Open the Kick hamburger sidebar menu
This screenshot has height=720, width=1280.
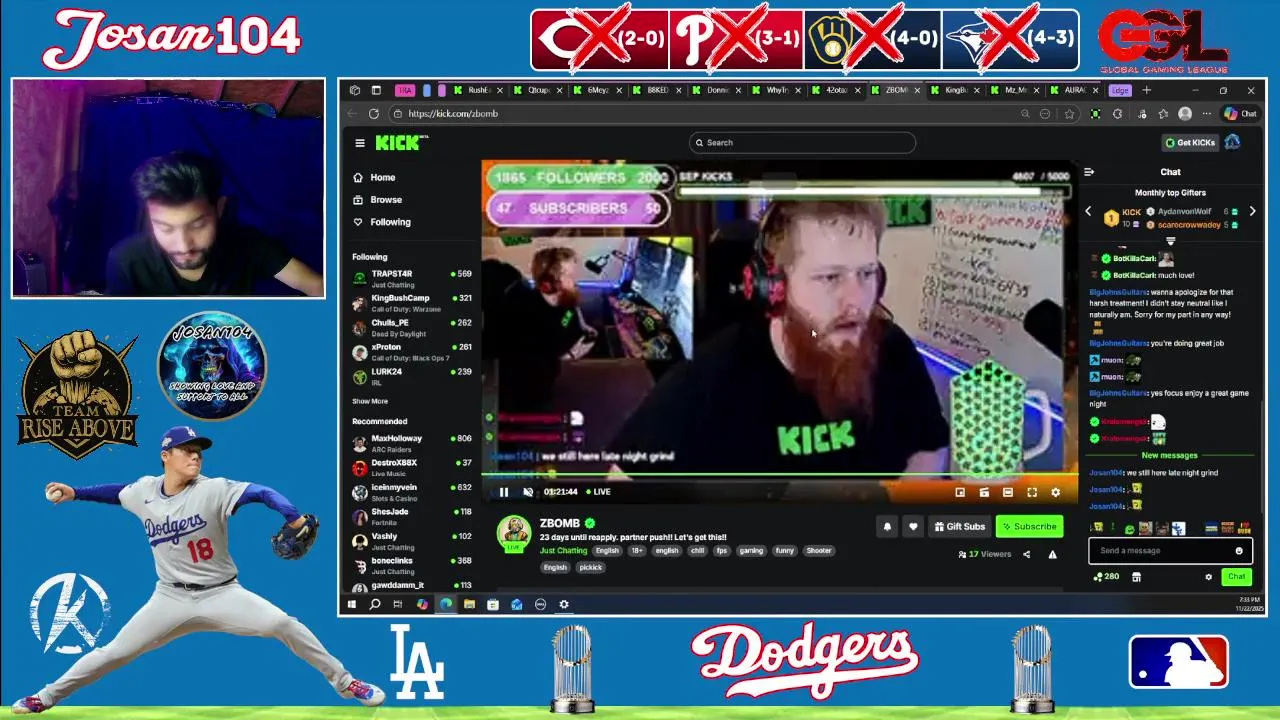tap(360, 143)
